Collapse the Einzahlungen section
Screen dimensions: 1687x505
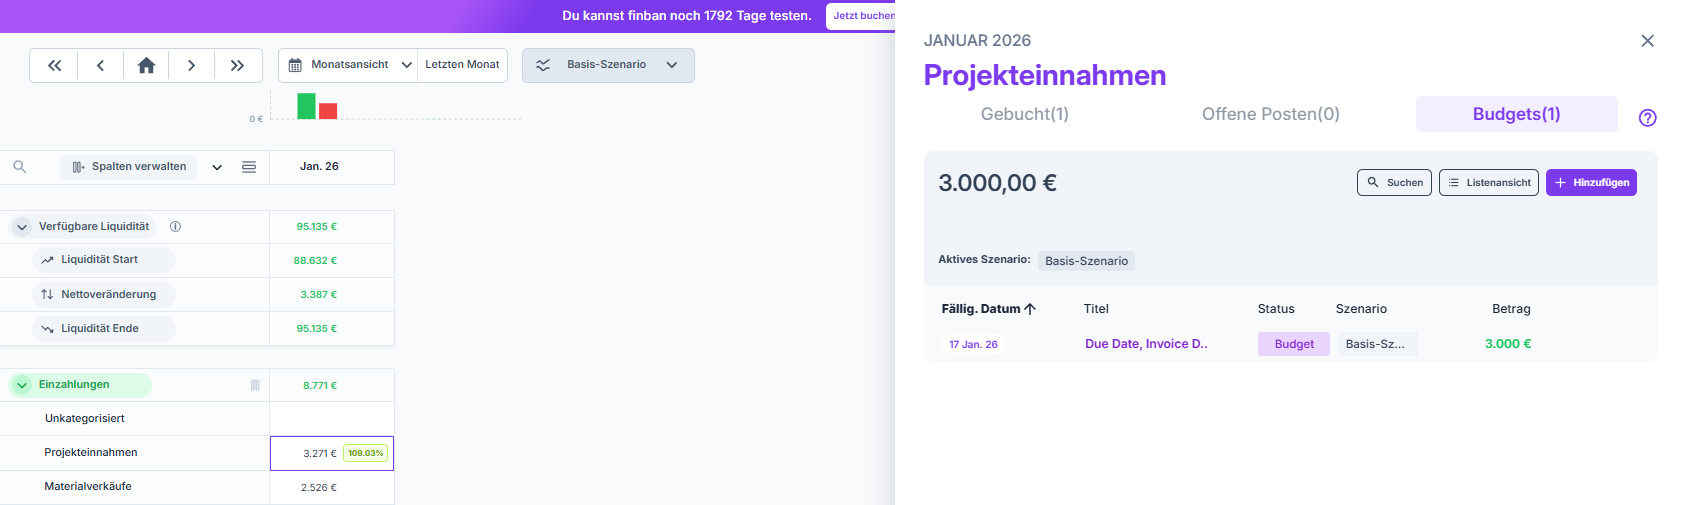coord(22,385)
